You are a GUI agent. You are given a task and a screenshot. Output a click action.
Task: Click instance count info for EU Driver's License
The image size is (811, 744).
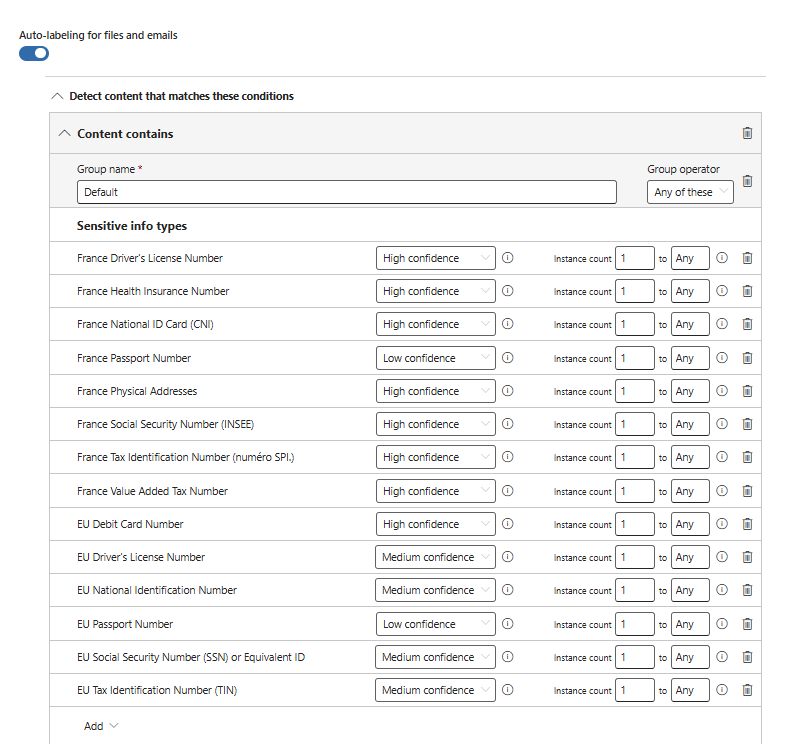pos(722,557)
